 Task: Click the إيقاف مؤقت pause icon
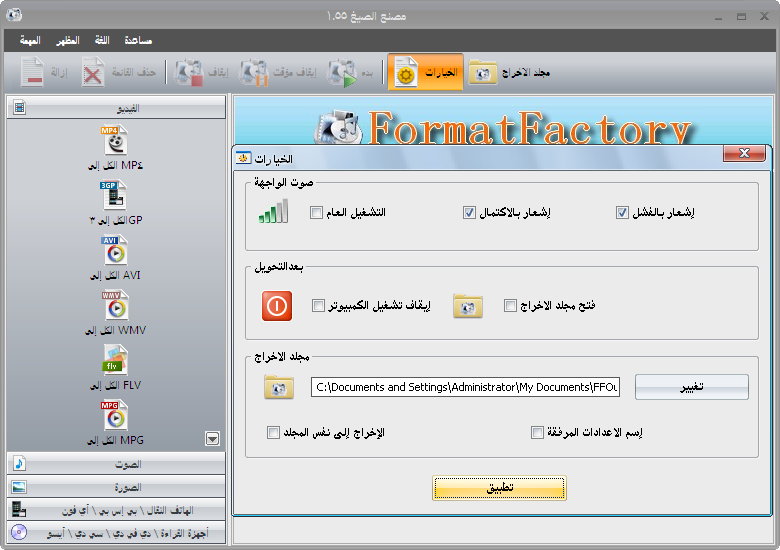click(x=254, y=73)
